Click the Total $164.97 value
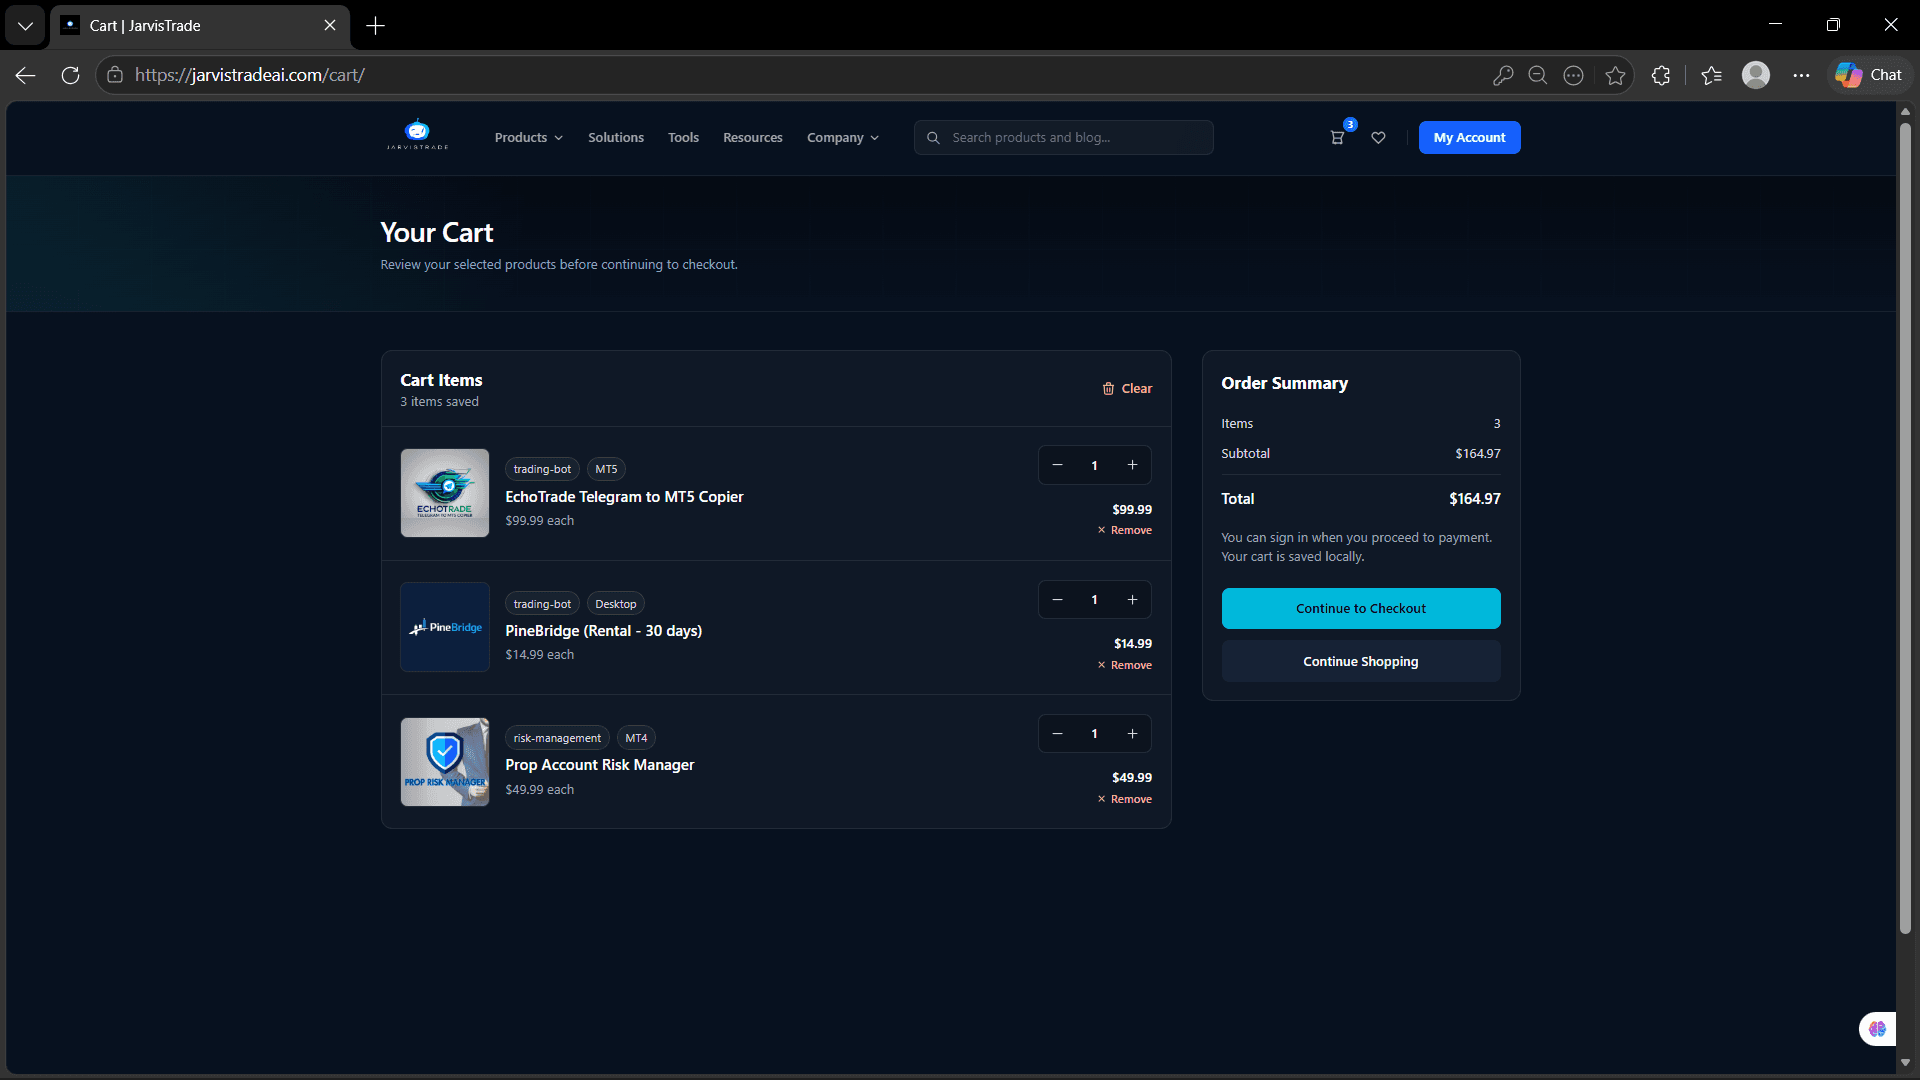 coord(1475,499)
